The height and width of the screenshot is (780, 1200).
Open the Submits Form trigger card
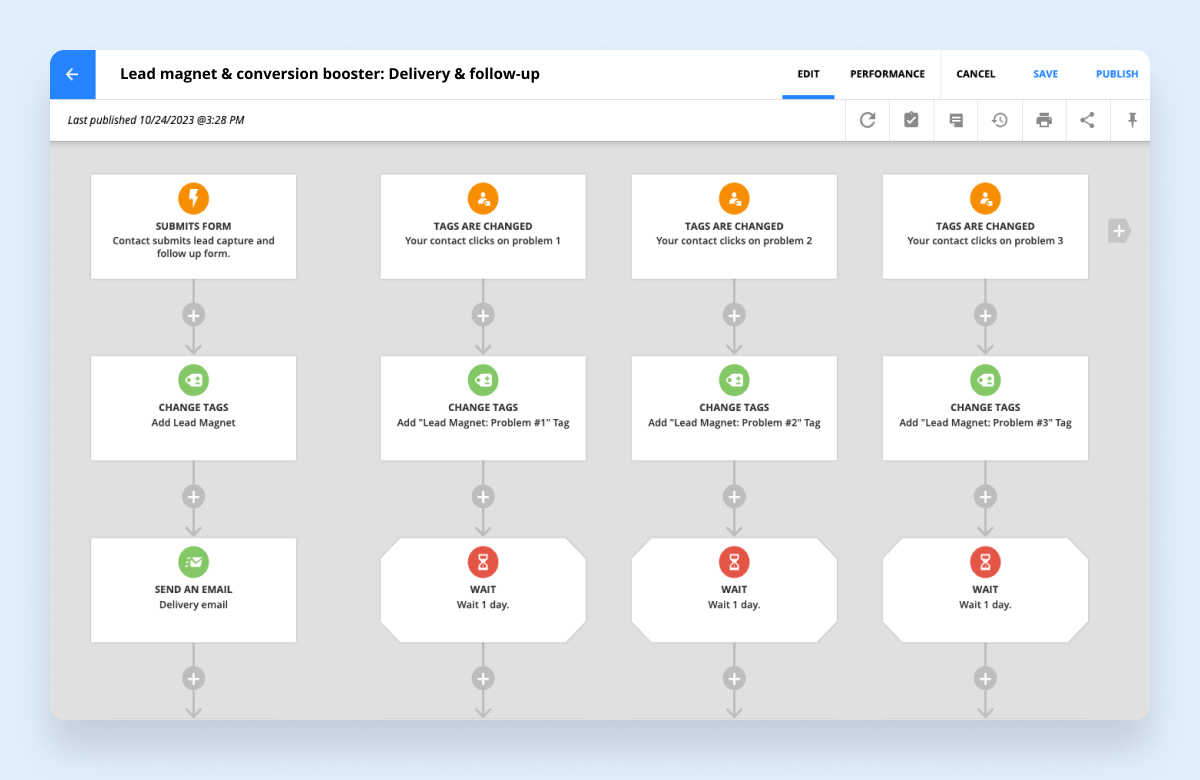click(x=194, y=227)
